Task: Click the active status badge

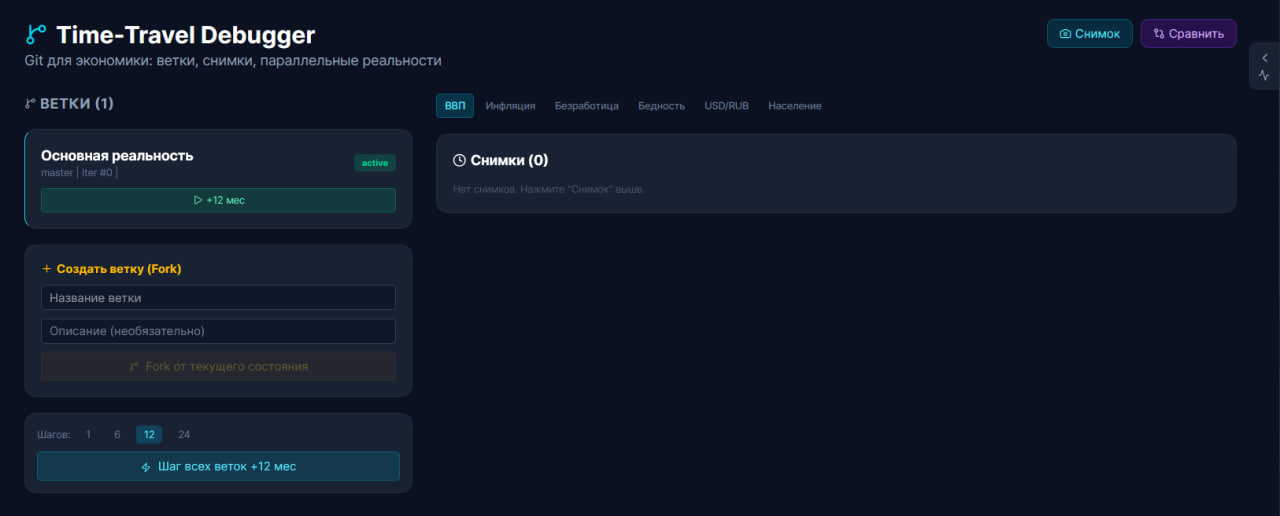Action: (x=375, y=163)
